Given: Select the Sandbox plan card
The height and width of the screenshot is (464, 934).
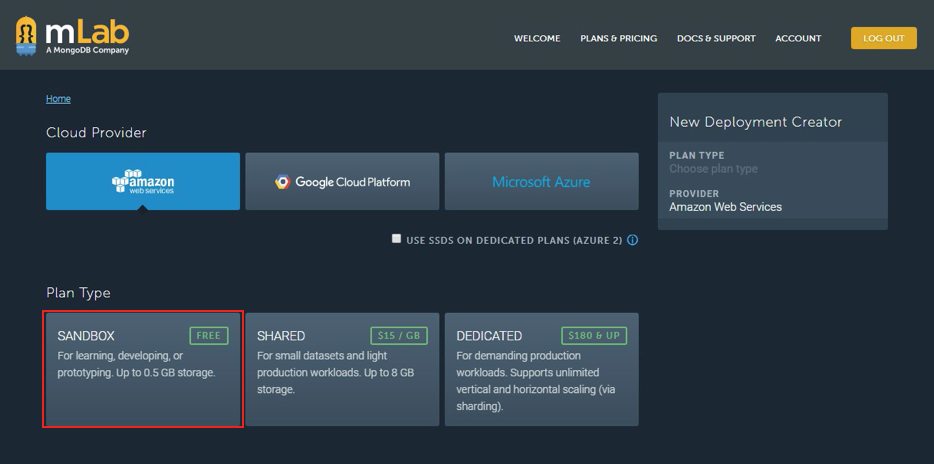Looking at the screenshot, I should click(x=143, y=369).
